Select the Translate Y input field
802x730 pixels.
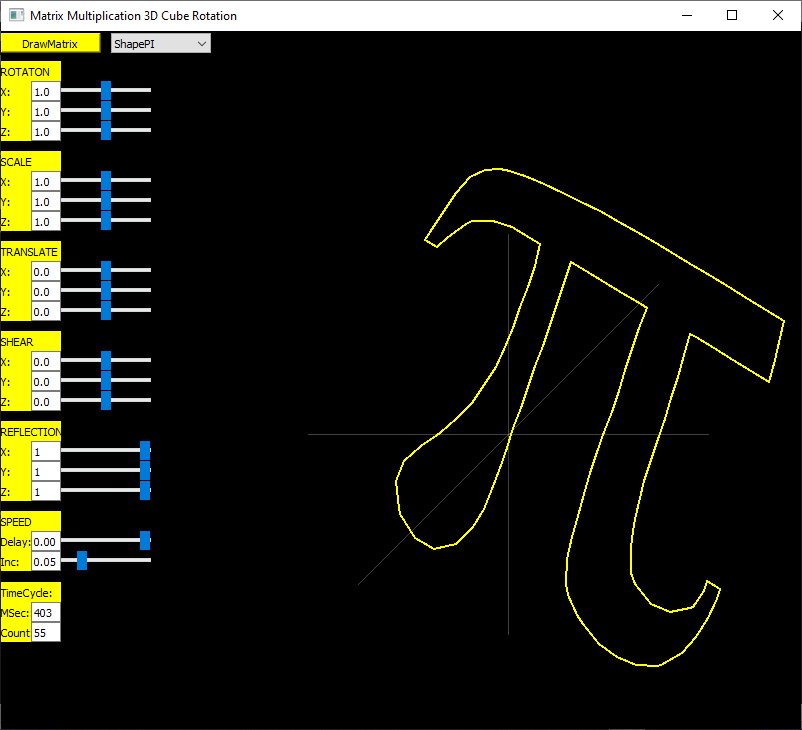[46, 292]
